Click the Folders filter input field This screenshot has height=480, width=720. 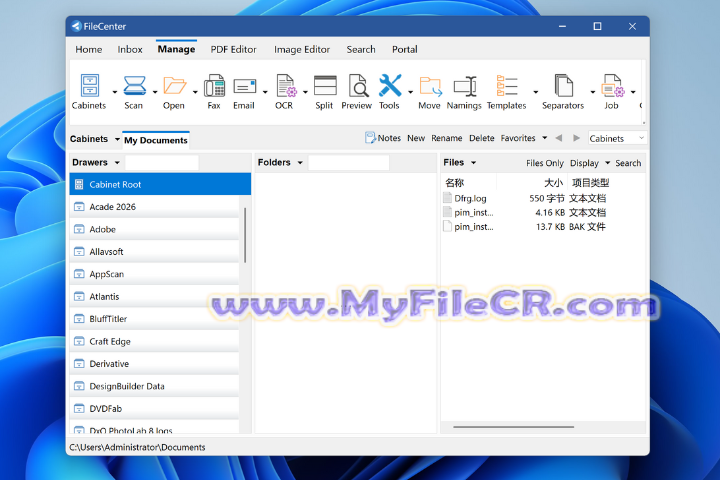click(x=349, y=163)
